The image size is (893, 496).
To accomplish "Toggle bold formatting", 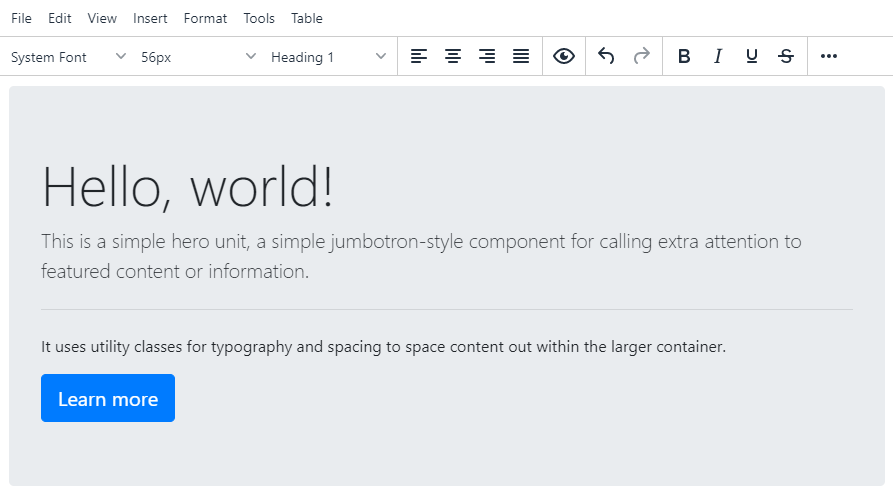I will 684,56.
